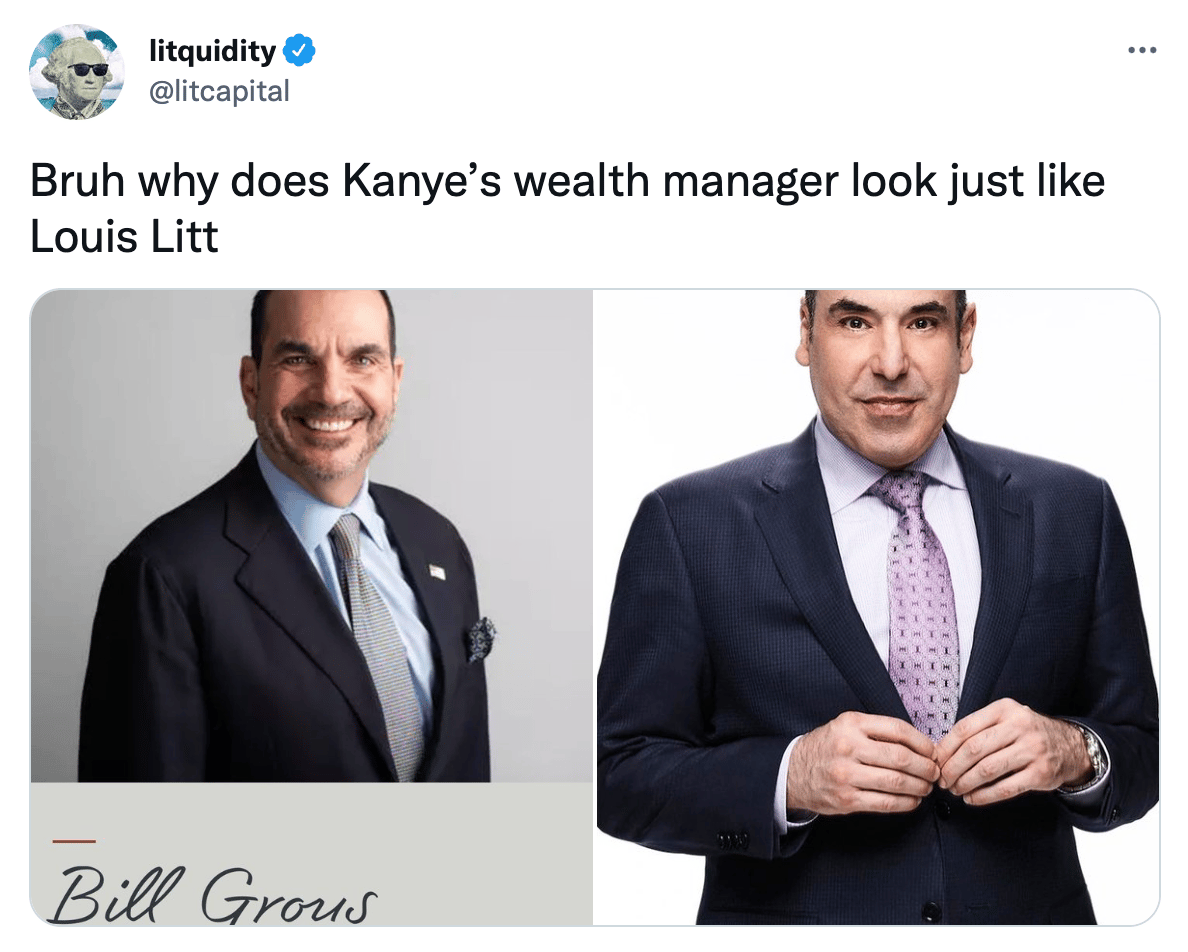The image size is (1188, 952).
Task: Click the words Louis Litt in tweet
Action: [124, 236]
